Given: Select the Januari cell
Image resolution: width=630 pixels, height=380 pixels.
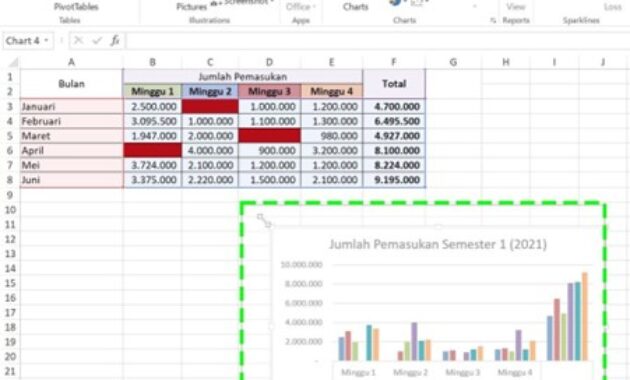Looking at the screenshot, I should pos(71,106).
